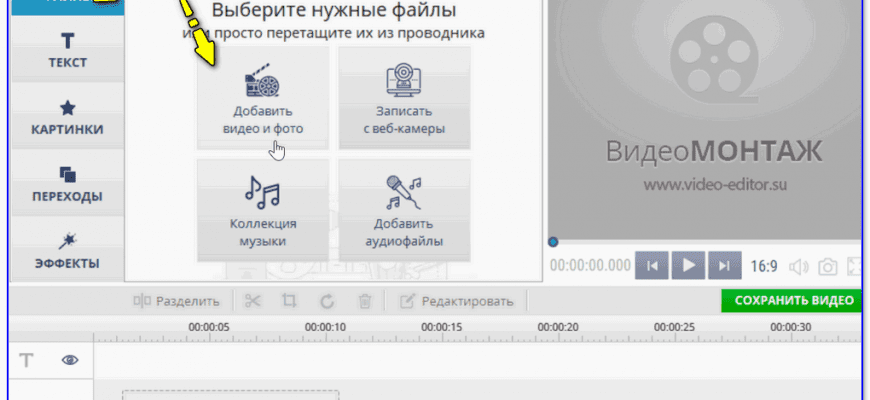
Task: Toggle text track eye visibility
Action: [x=69, y=360]
